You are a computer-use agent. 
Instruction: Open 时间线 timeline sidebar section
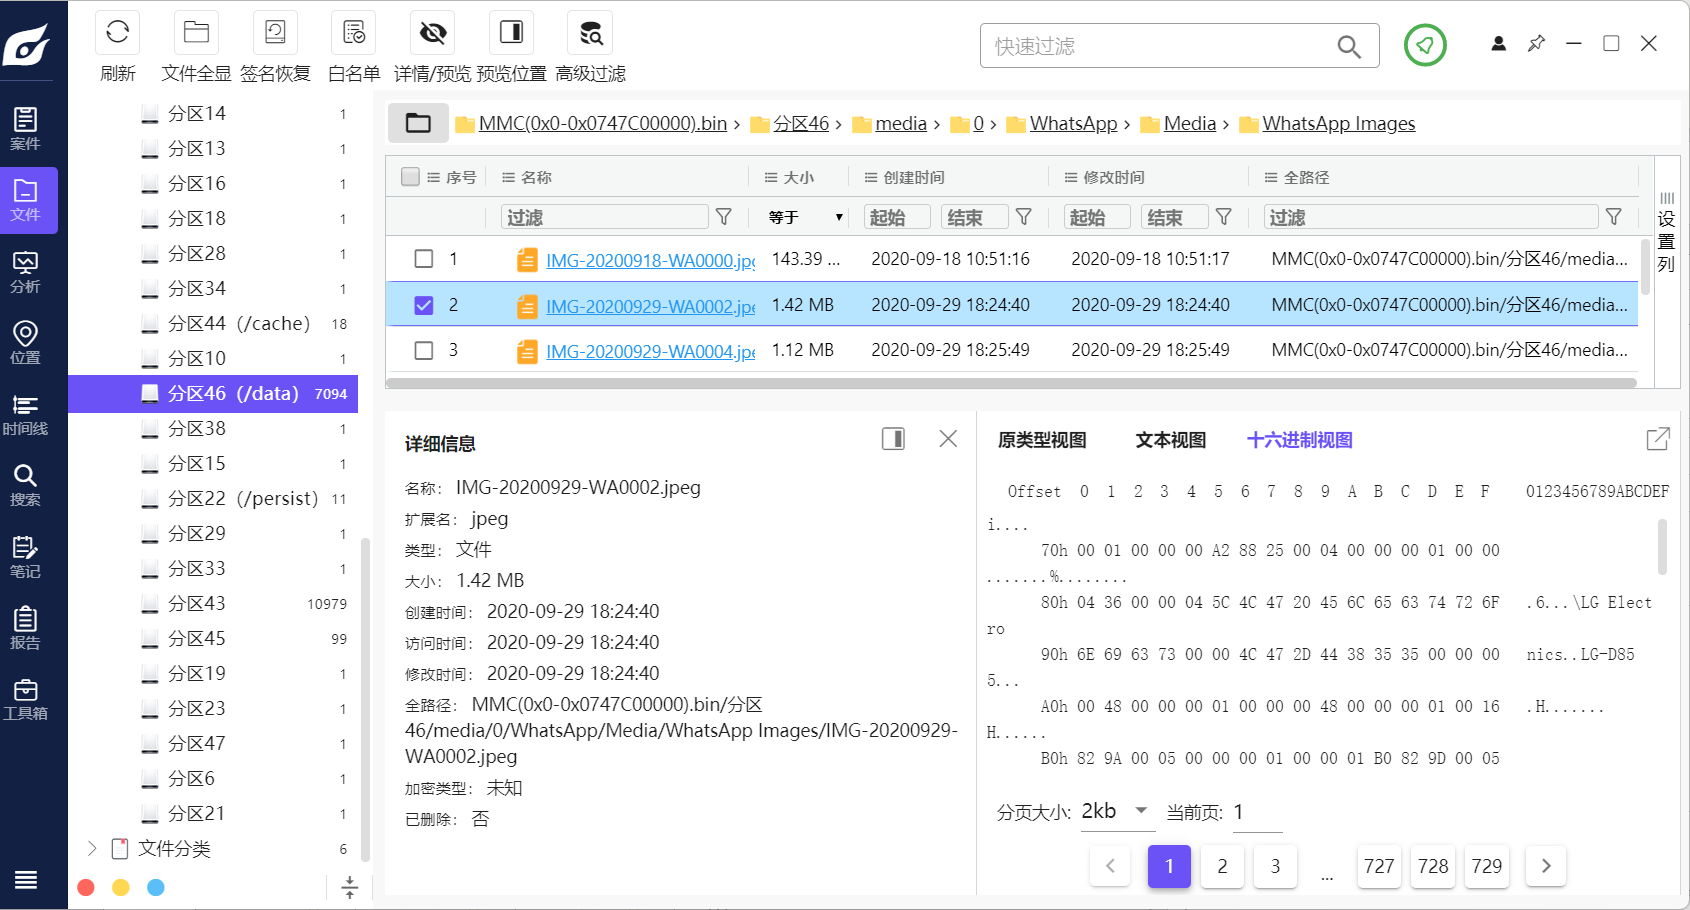coord(25,415)
